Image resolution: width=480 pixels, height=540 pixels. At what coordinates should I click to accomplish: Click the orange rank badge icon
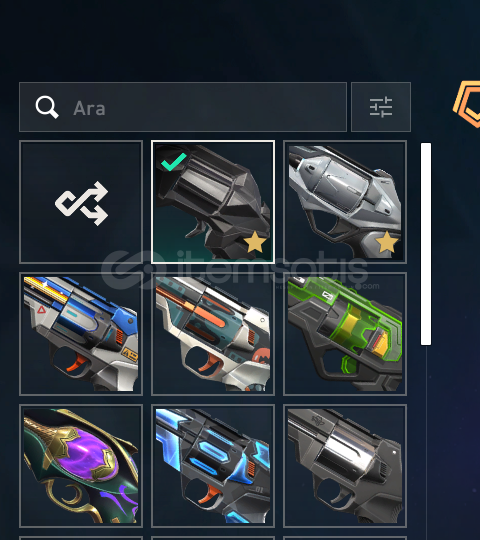point(467,103)
